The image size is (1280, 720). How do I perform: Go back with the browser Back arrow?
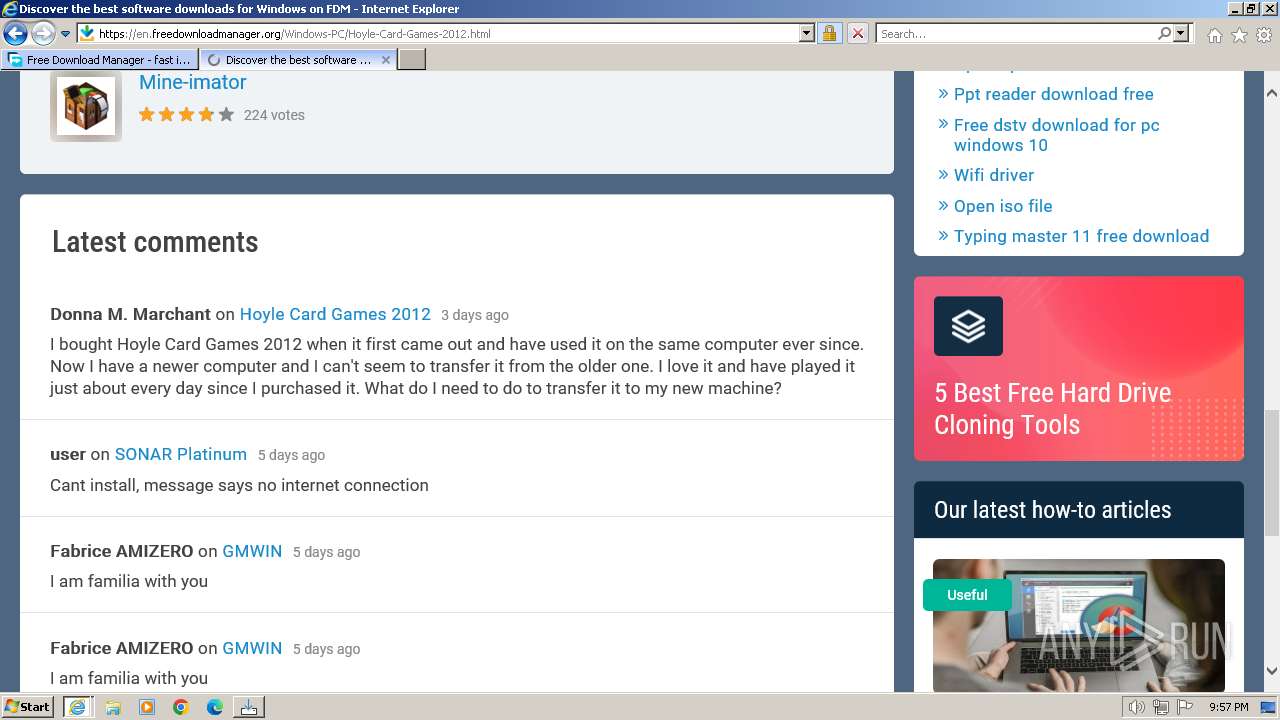15,34
